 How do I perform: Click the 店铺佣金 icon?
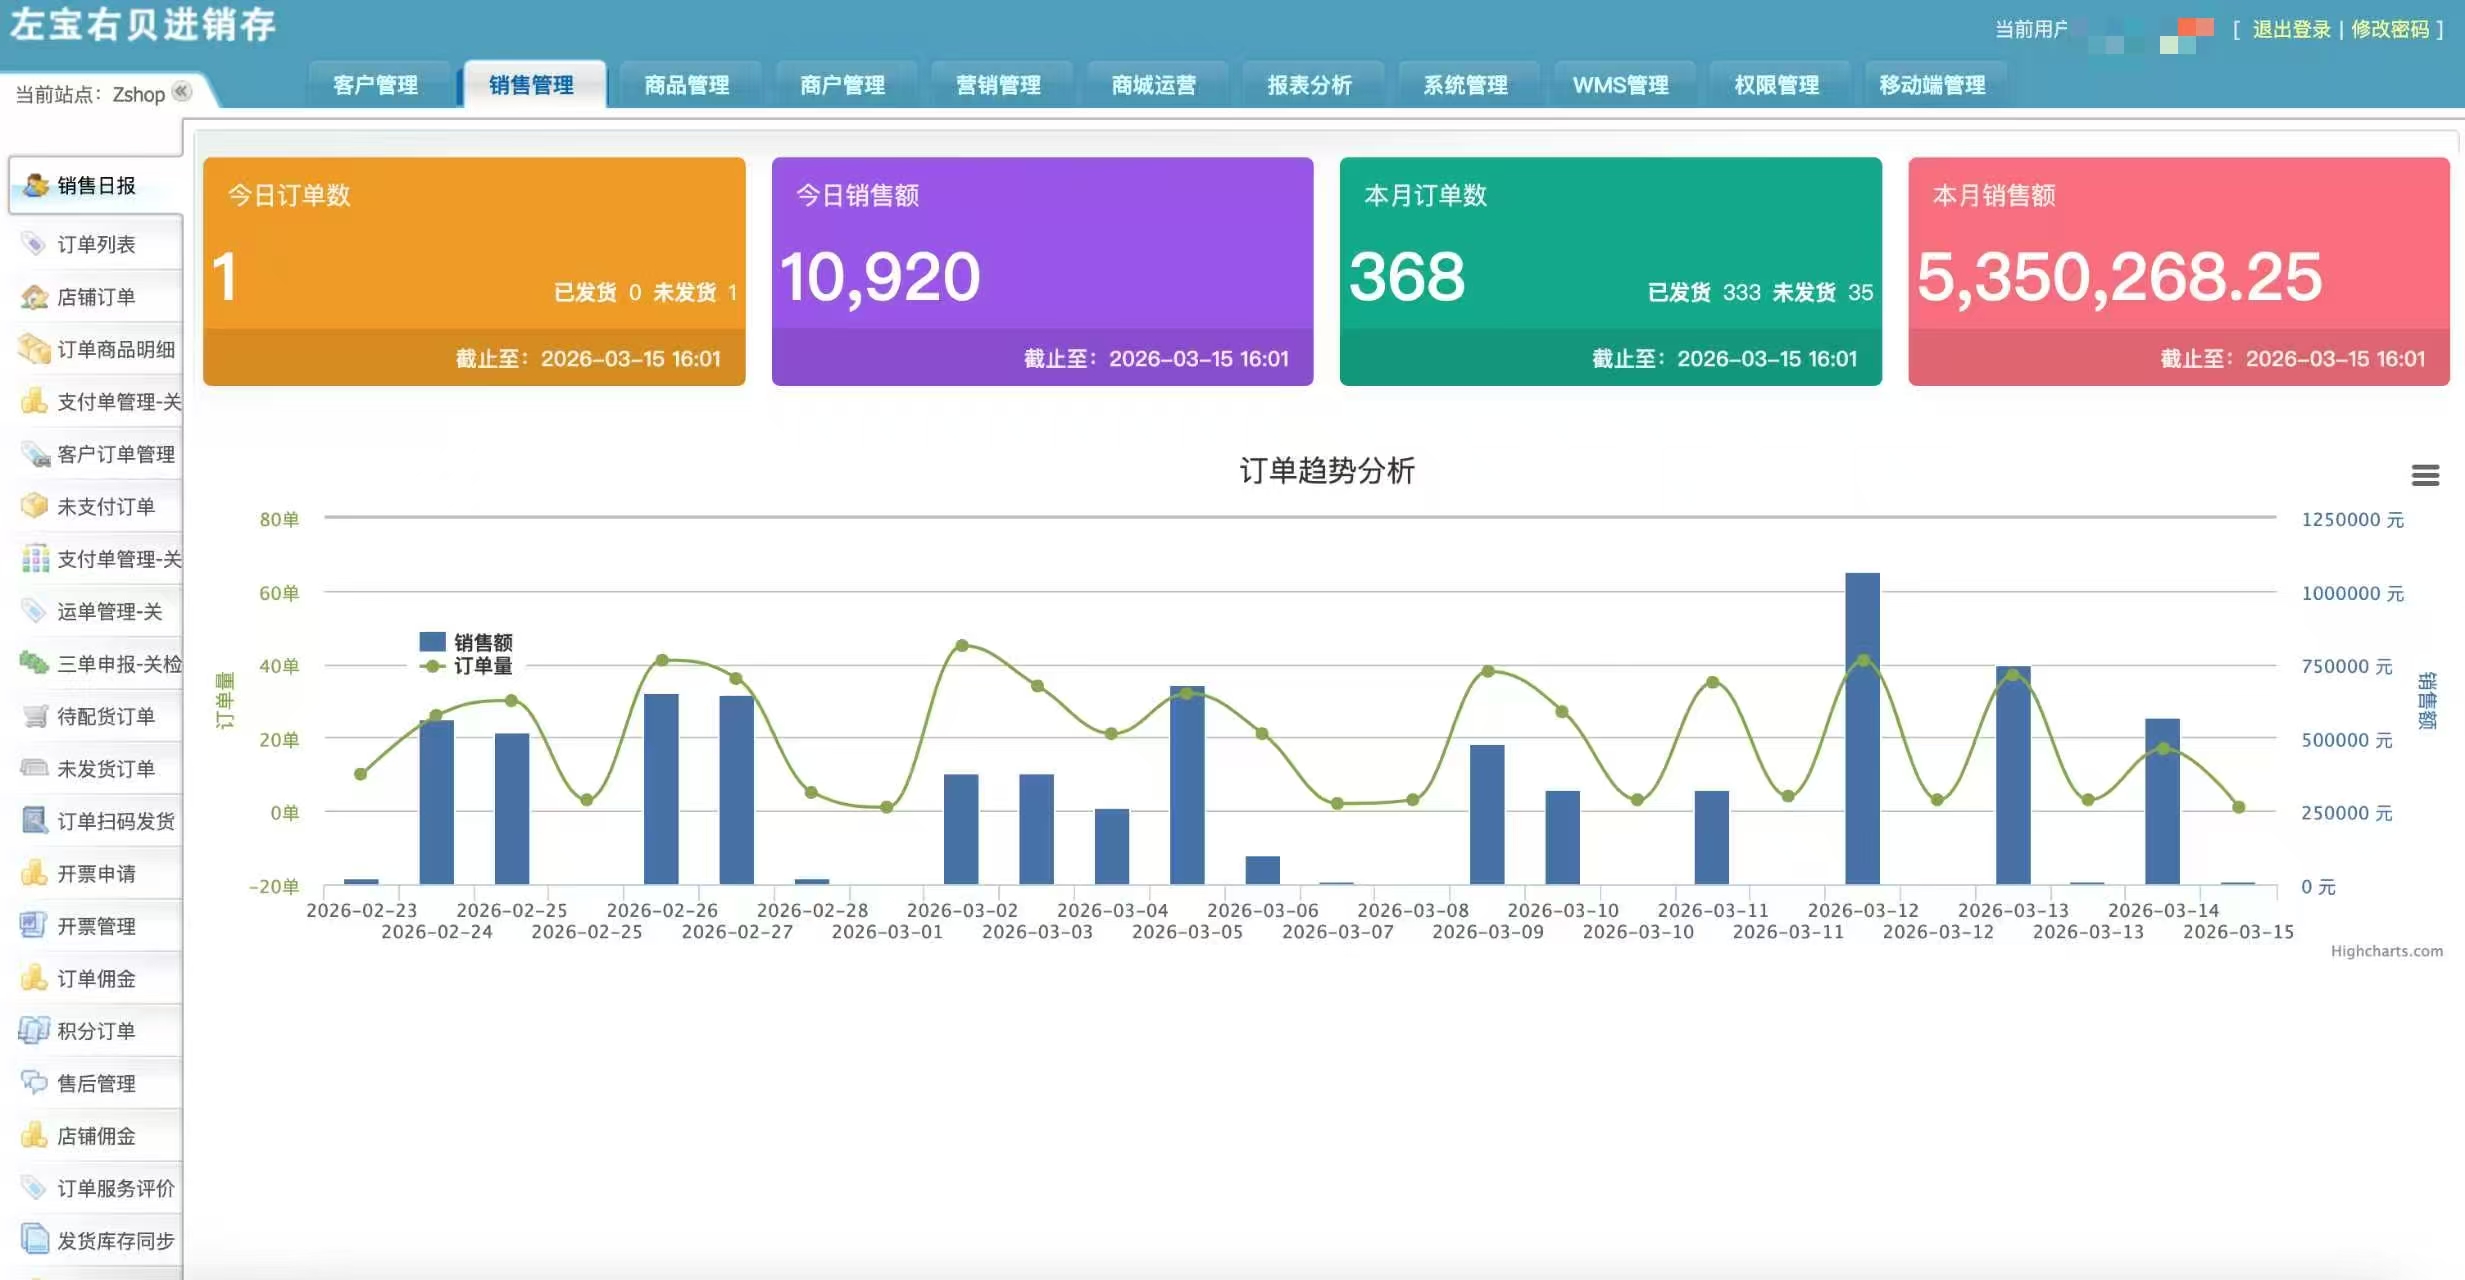click(35, 1135)
